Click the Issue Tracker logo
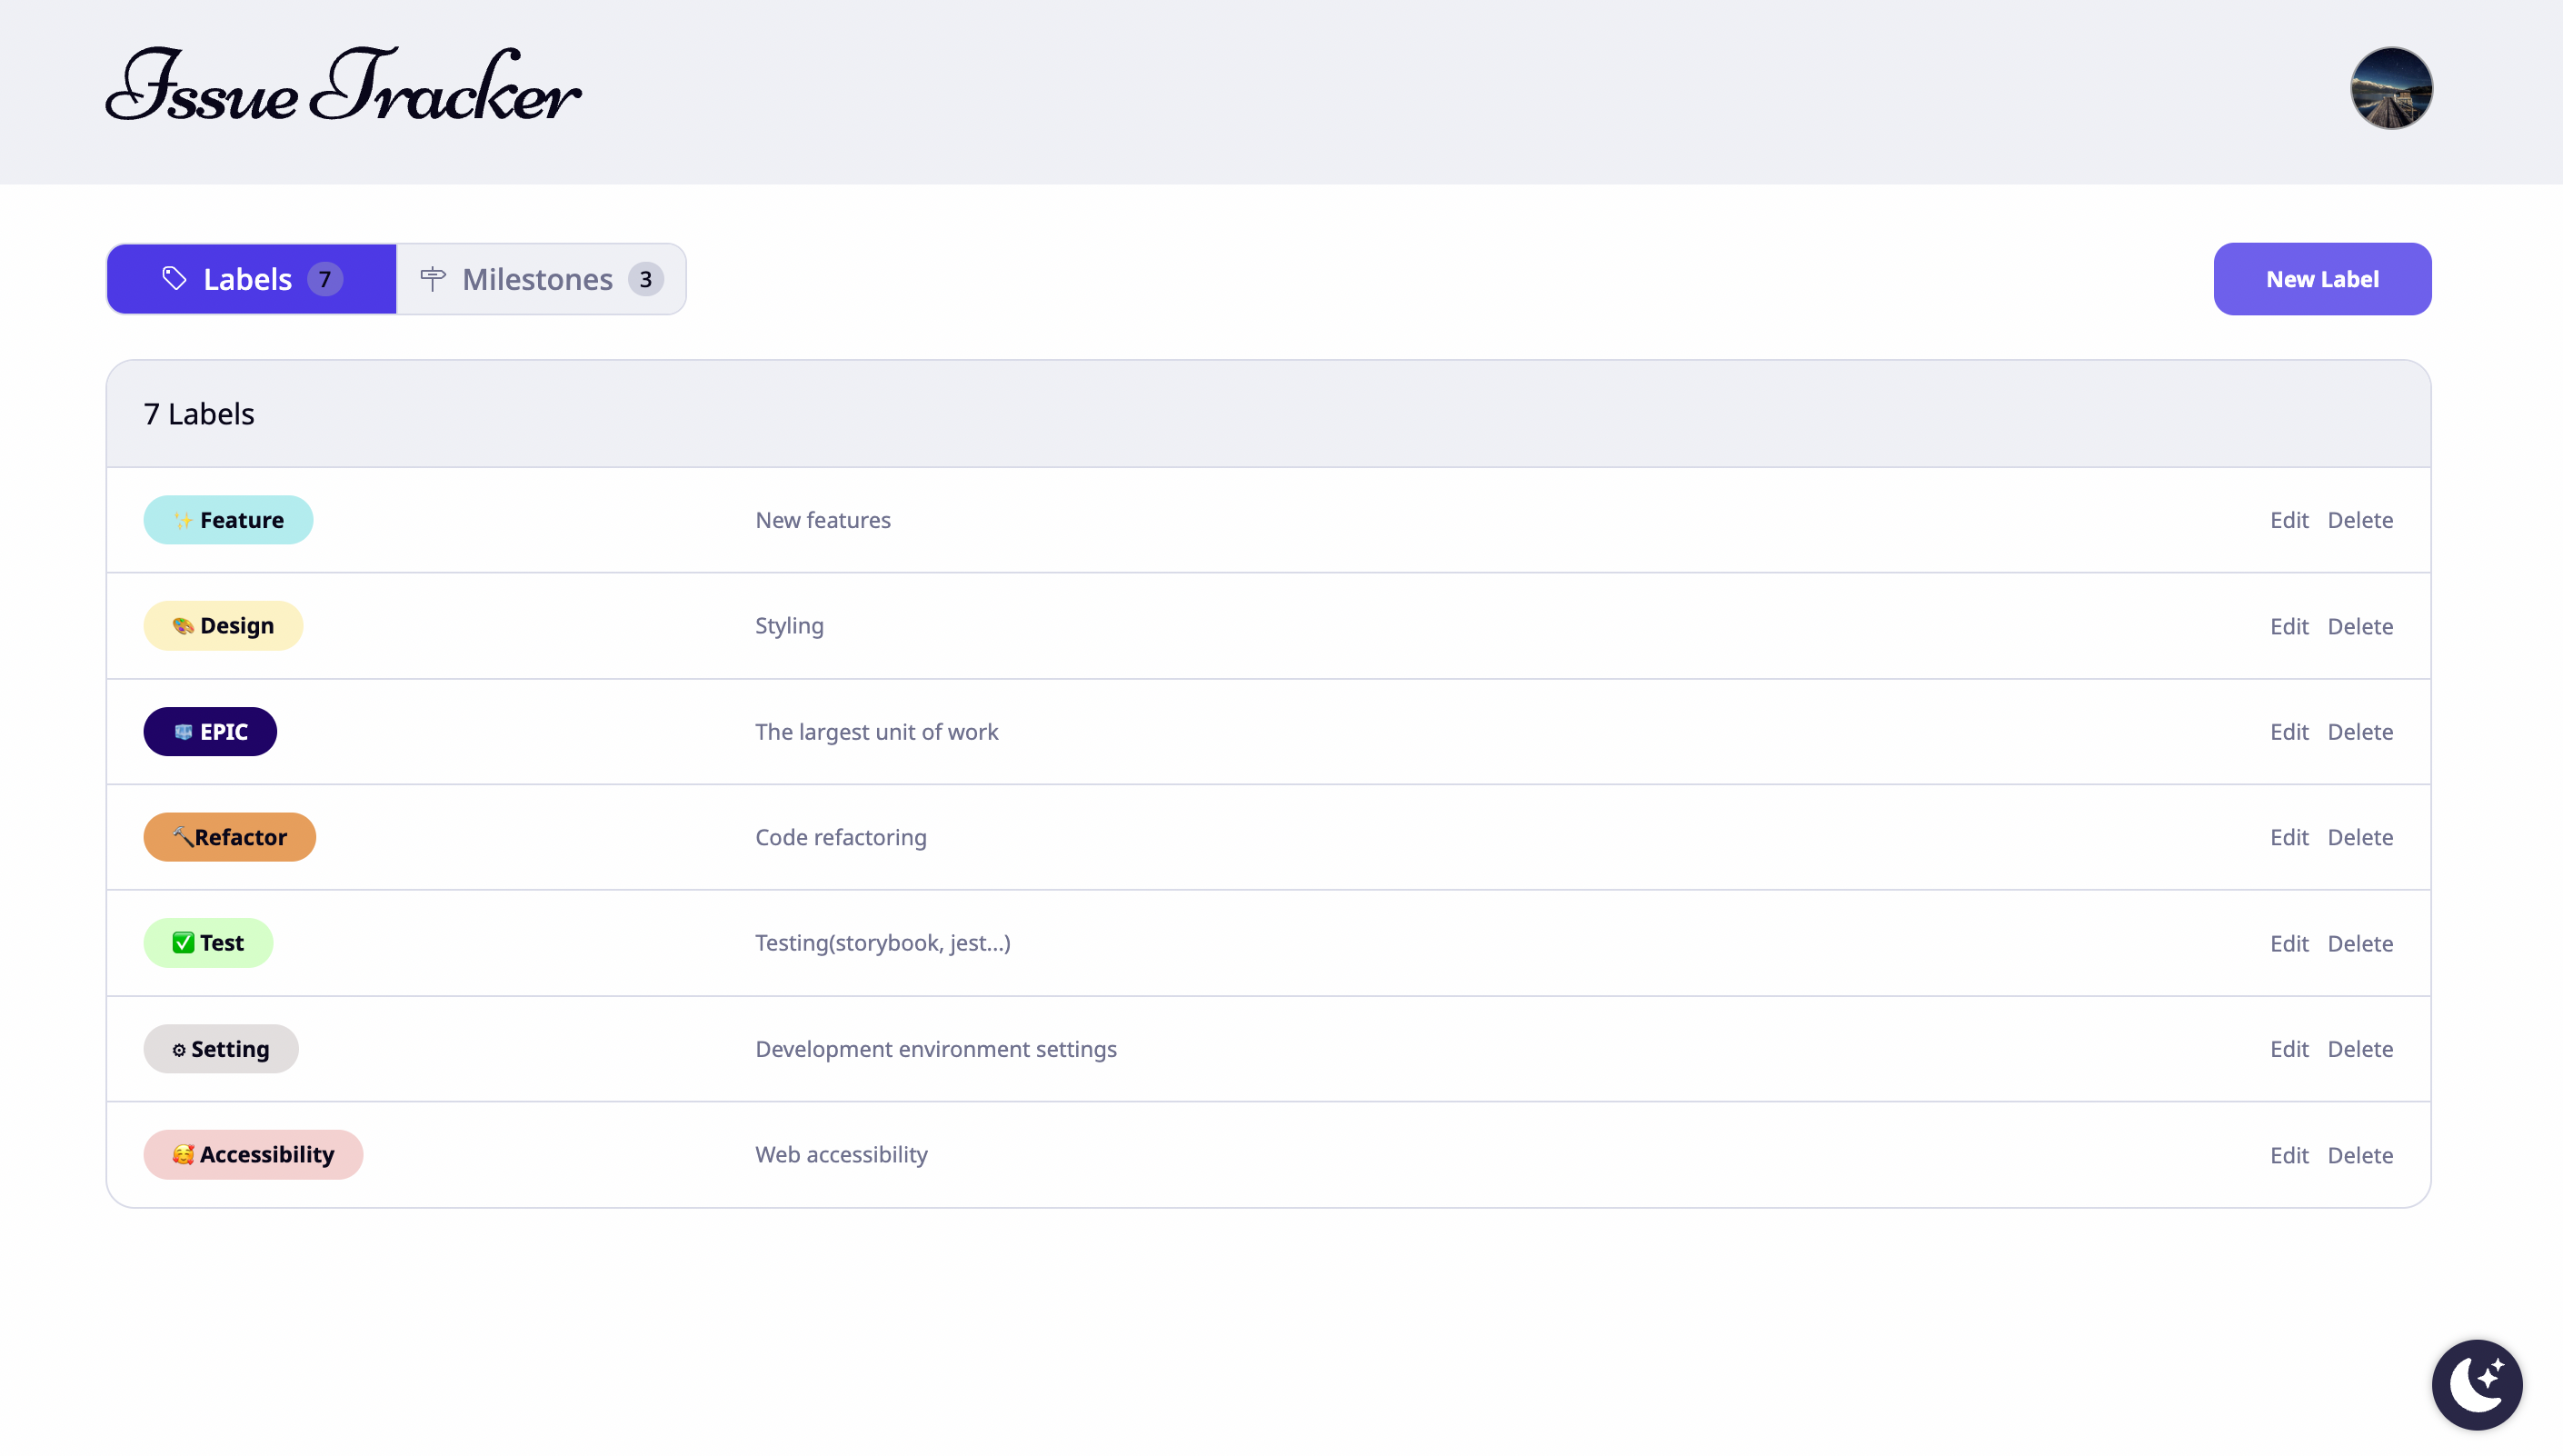 [x=343, y=88]
